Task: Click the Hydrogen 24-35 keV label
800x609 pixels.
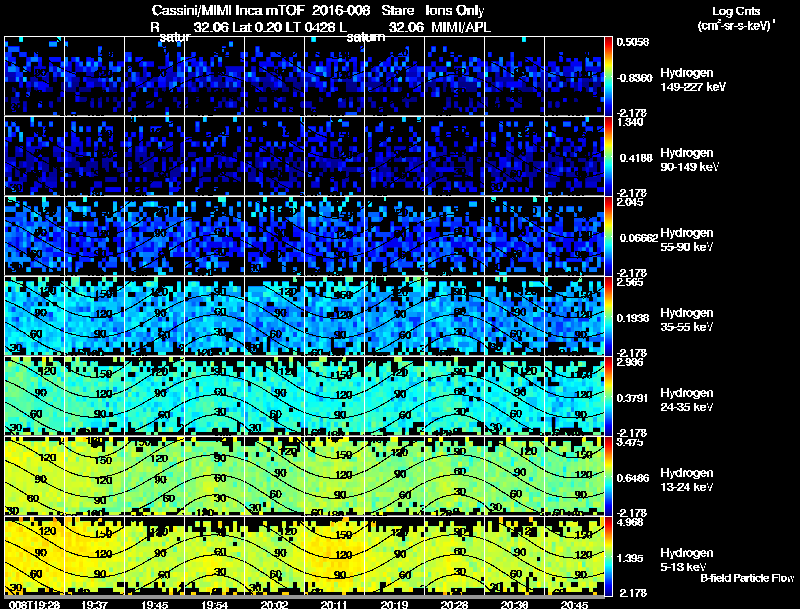Action: (x=687, y=400)
